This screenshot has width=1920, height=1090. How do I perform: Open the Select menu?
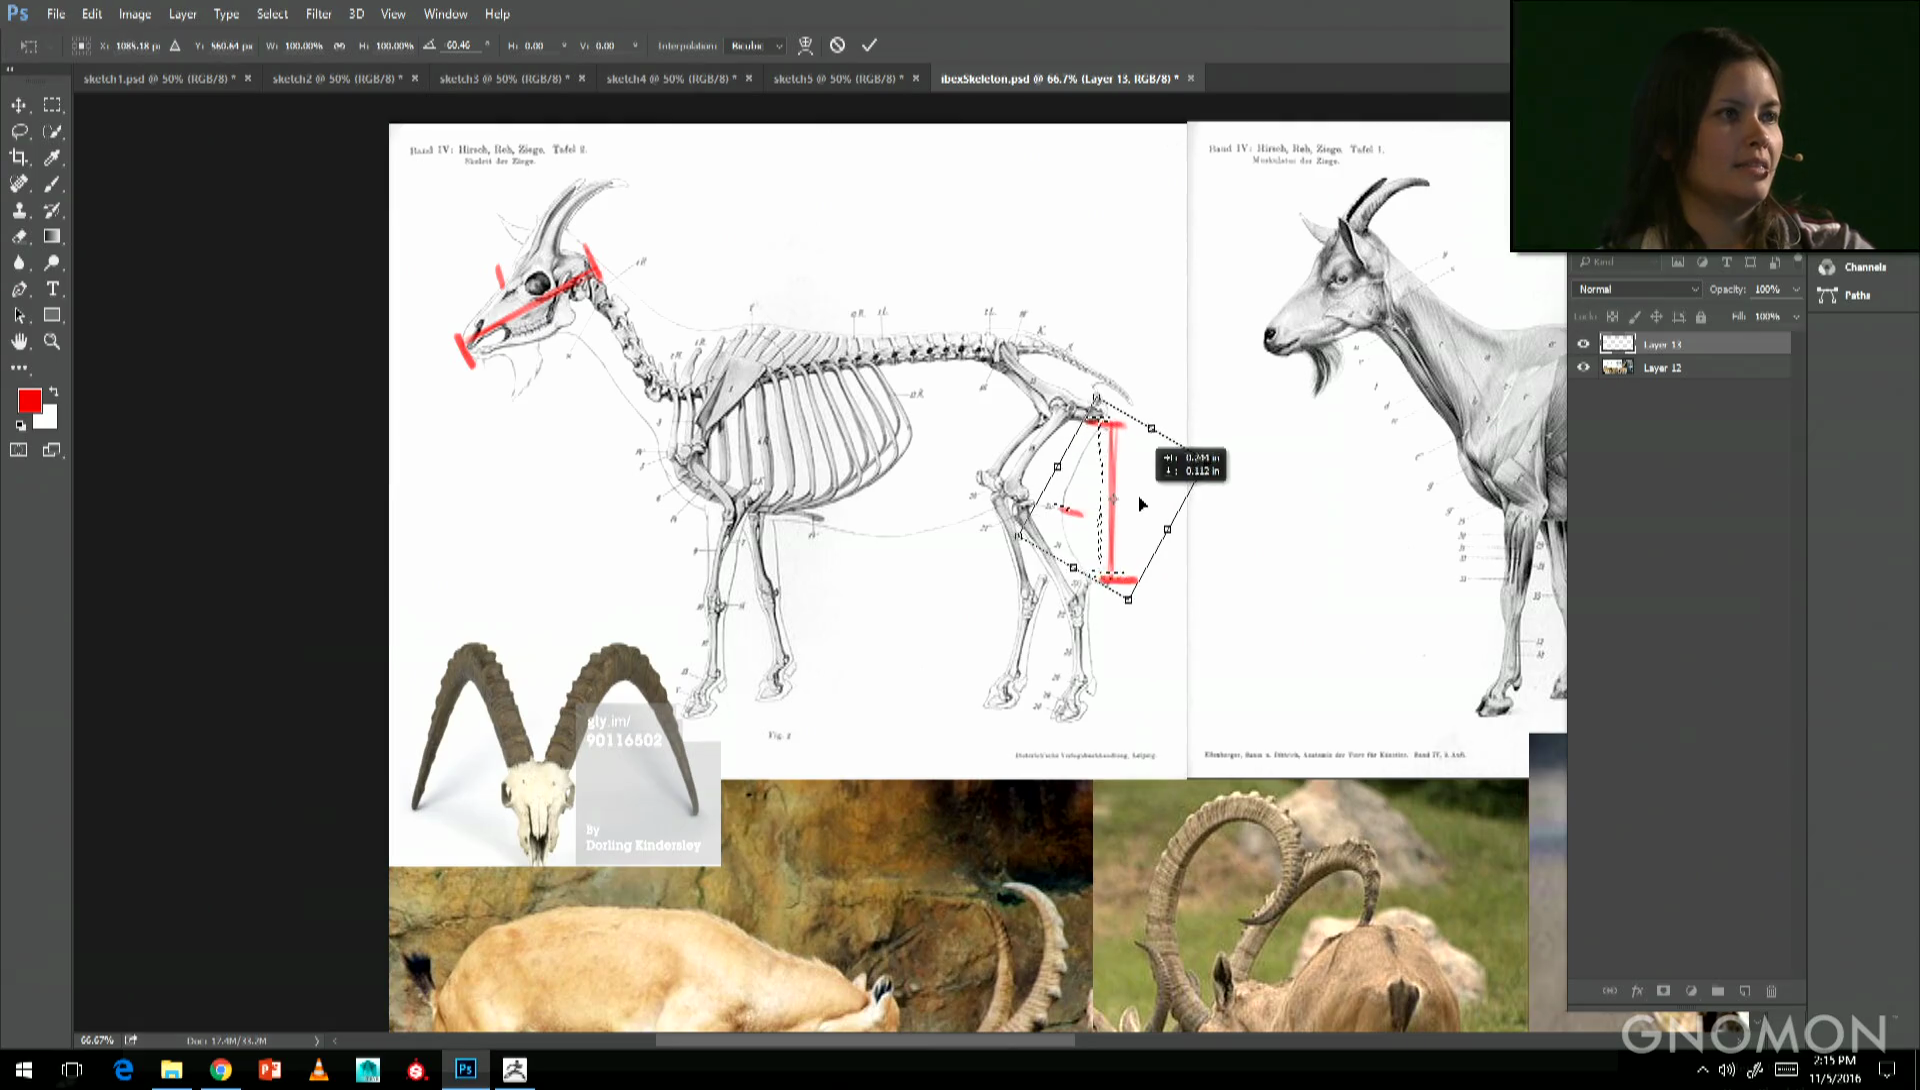(272, 14)
